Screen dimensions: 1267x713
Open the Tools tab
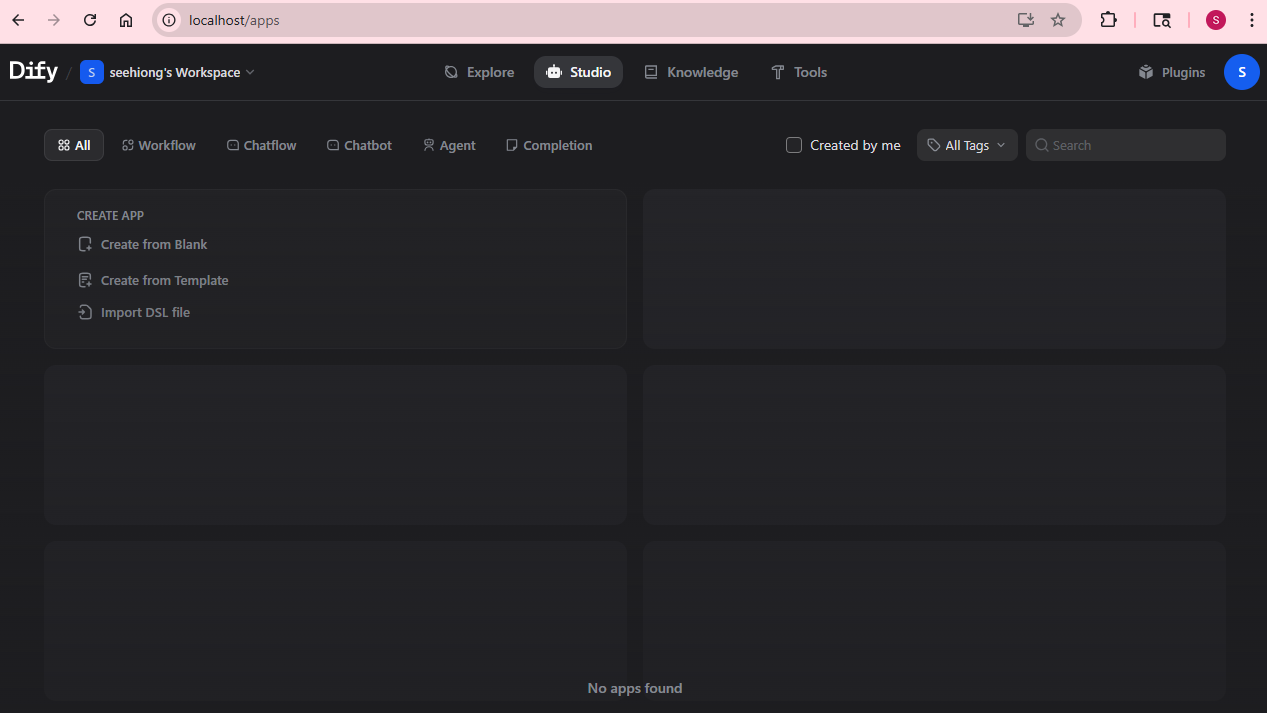[x=799, y=72]
